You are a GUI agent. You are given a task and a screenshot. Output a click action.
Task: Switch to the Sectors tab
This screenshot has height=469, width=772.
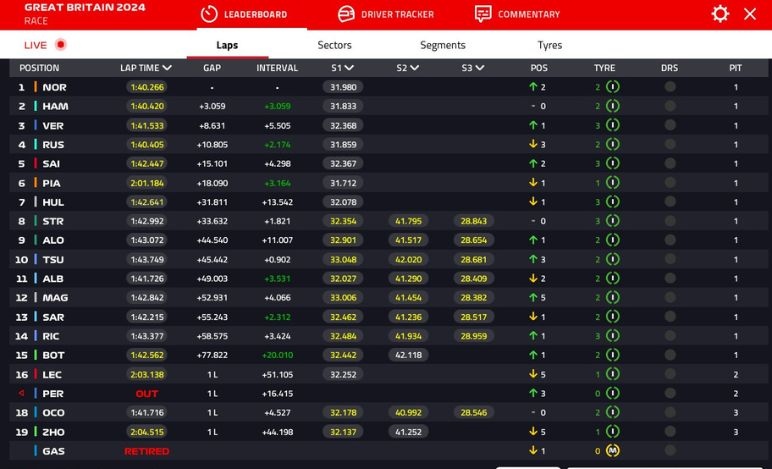(334, 45)
